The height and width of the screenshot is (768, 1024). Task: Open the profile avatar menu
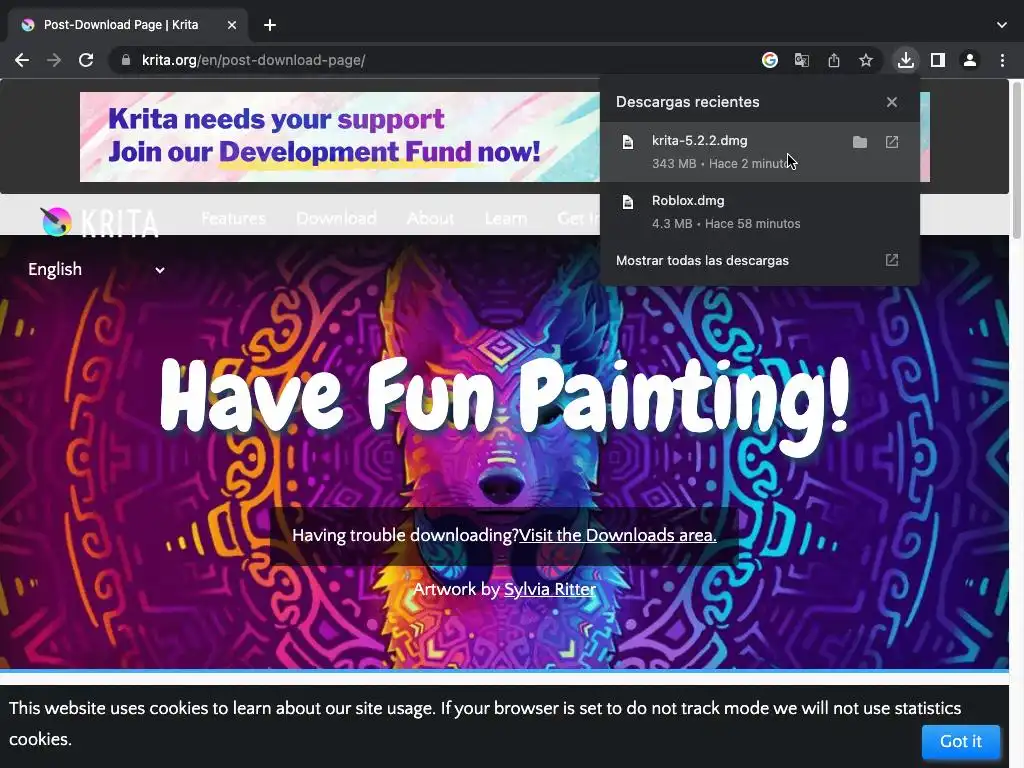click(970, 60)
